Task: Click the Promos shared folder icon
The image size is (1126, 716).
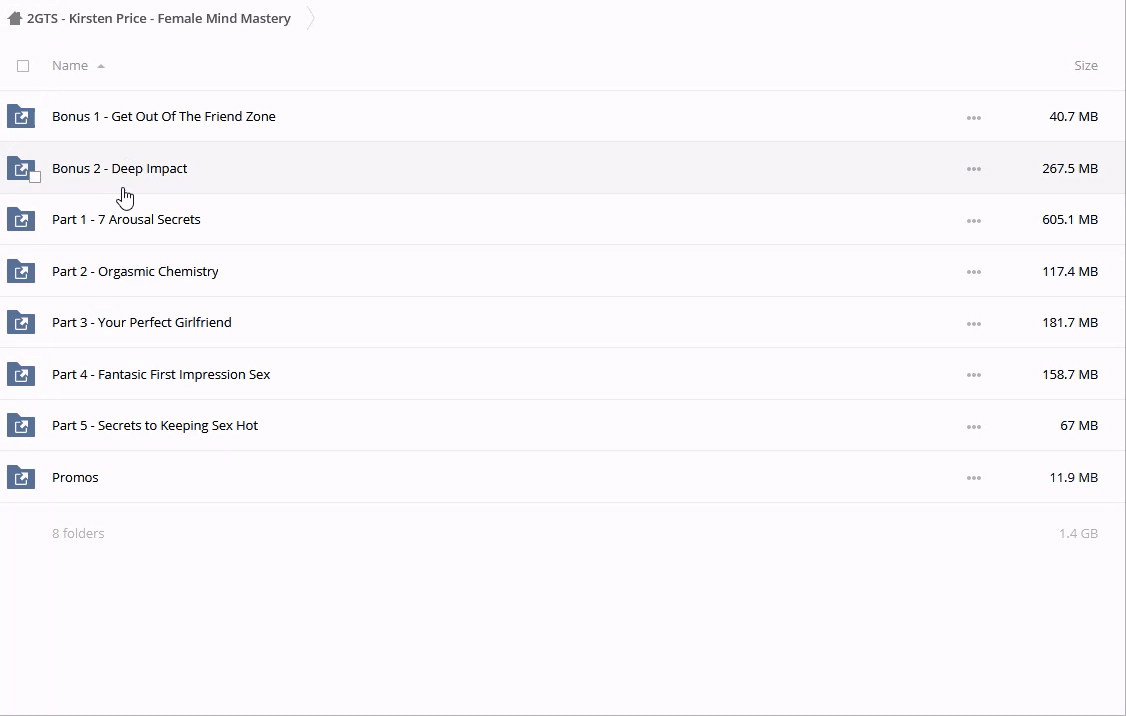Action: (21, 478)
